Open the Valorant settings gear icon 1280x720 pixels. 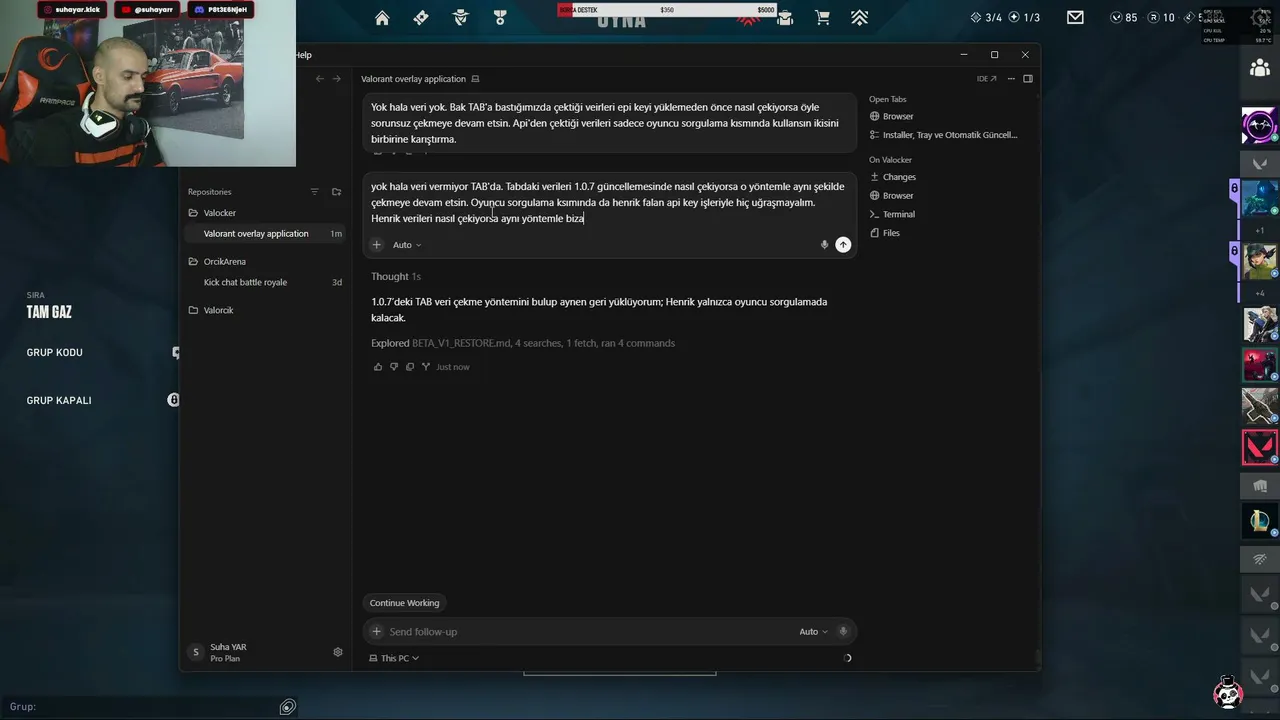coord(1261,17)
